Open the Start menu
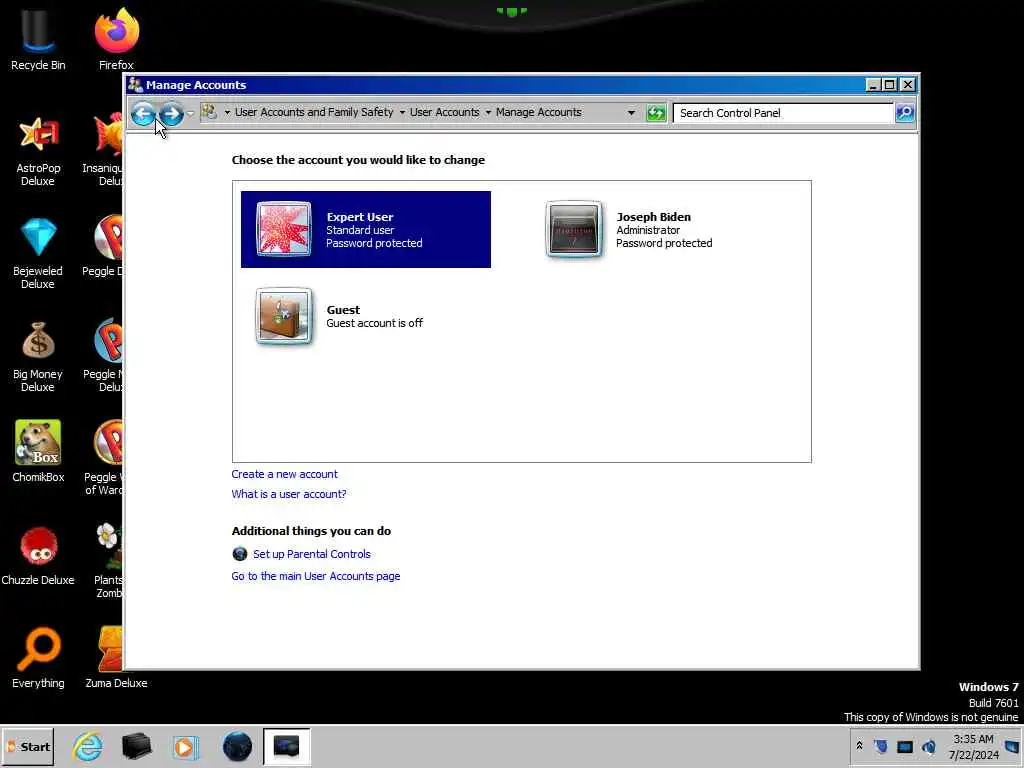 [x=27, y=746]
